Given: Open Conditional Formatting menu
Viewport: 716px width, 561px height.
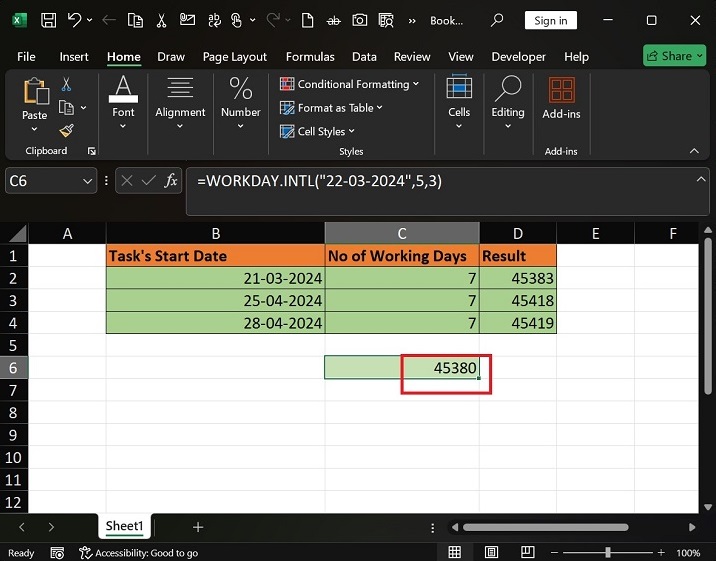Looking at the screenshot, I should pyautogui.click(x=349, y=84).
